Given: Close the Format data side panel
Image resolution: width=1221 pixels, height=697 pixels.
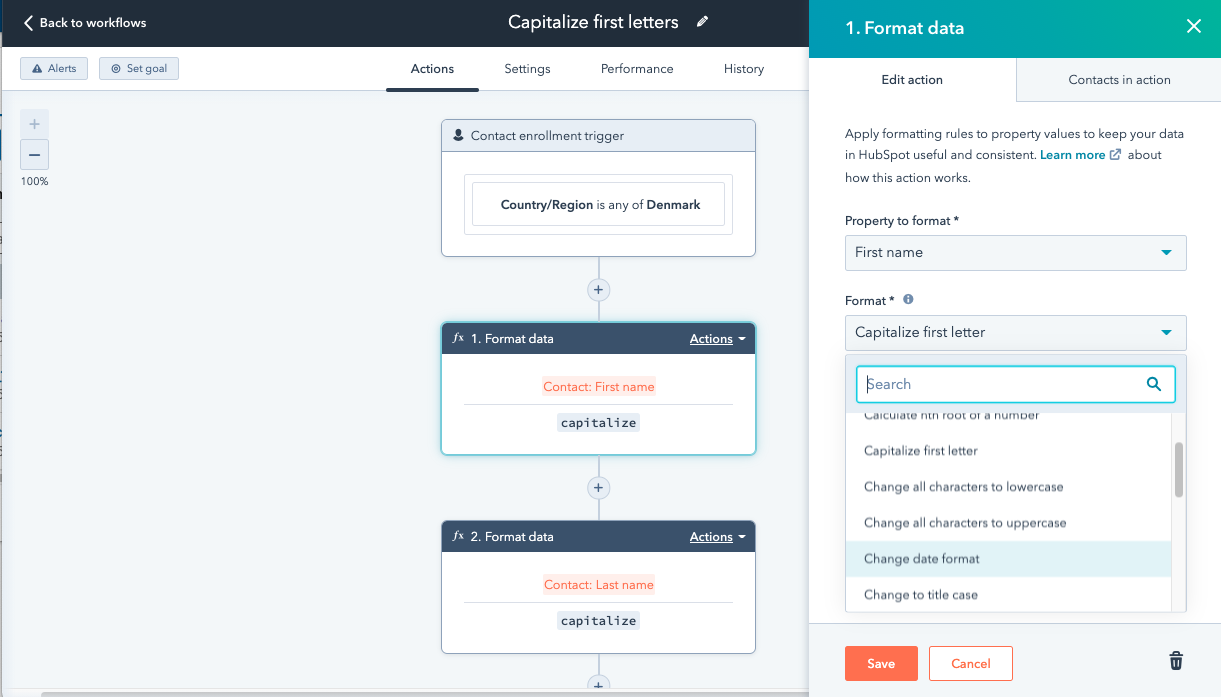Looking at the screenshot, I should click(1193, 27).
